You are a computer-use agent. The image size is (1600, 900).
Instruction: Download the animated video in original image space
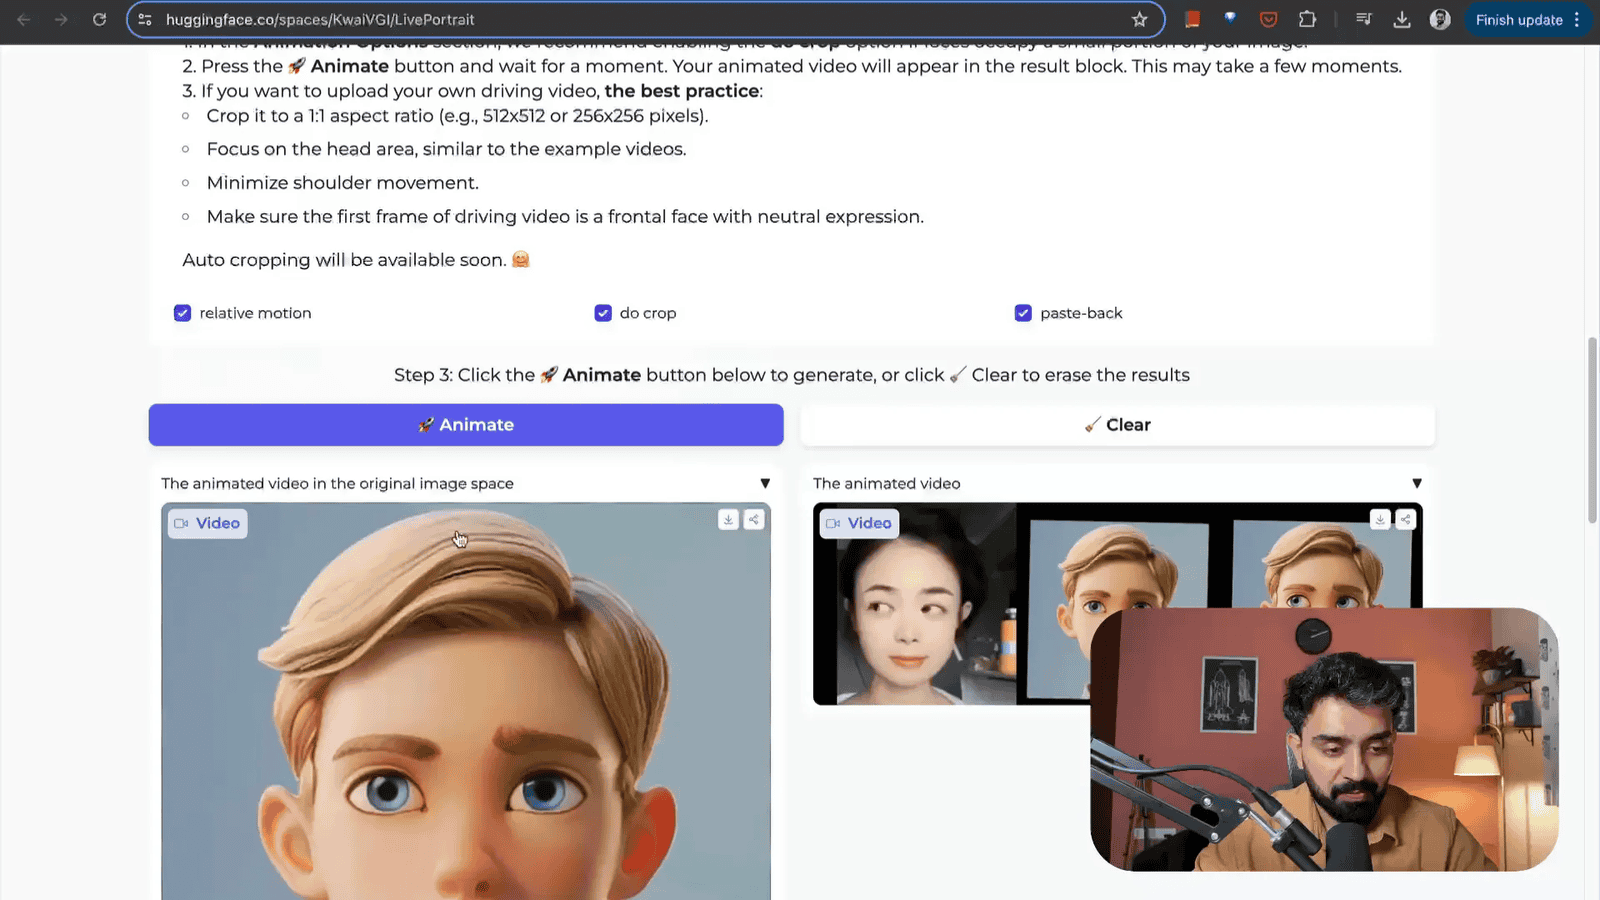[x=728, y=519]
